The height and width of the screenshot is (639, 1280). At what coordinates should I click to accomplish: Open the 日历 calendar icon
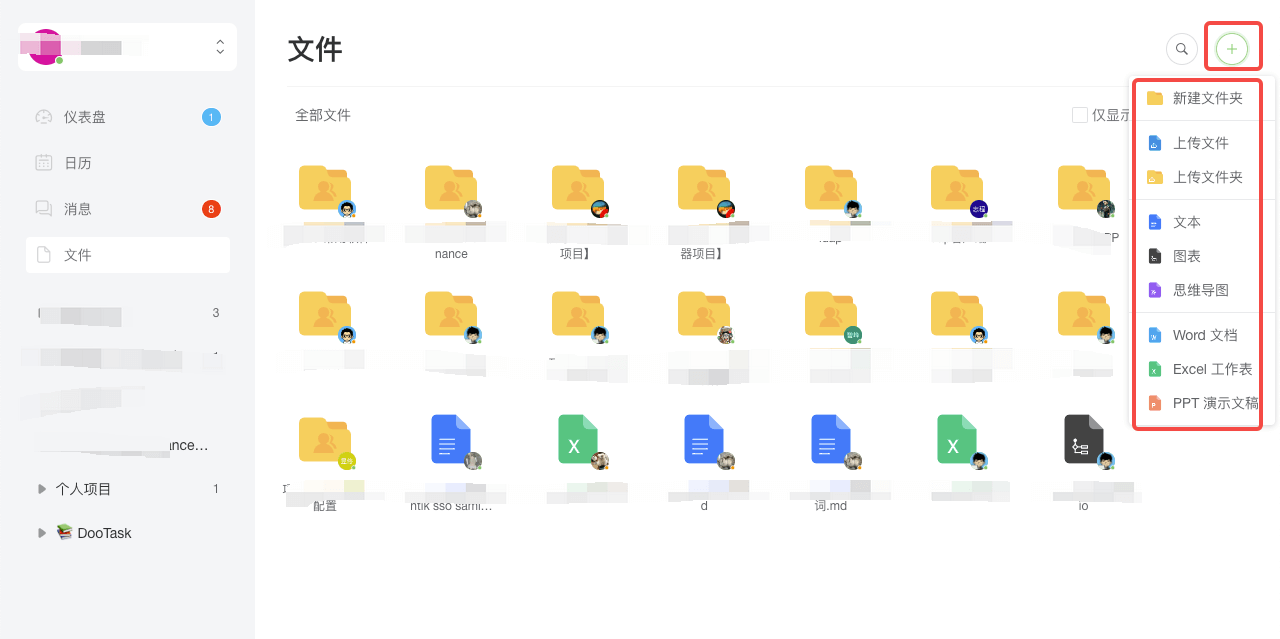(x=42, y=162)
